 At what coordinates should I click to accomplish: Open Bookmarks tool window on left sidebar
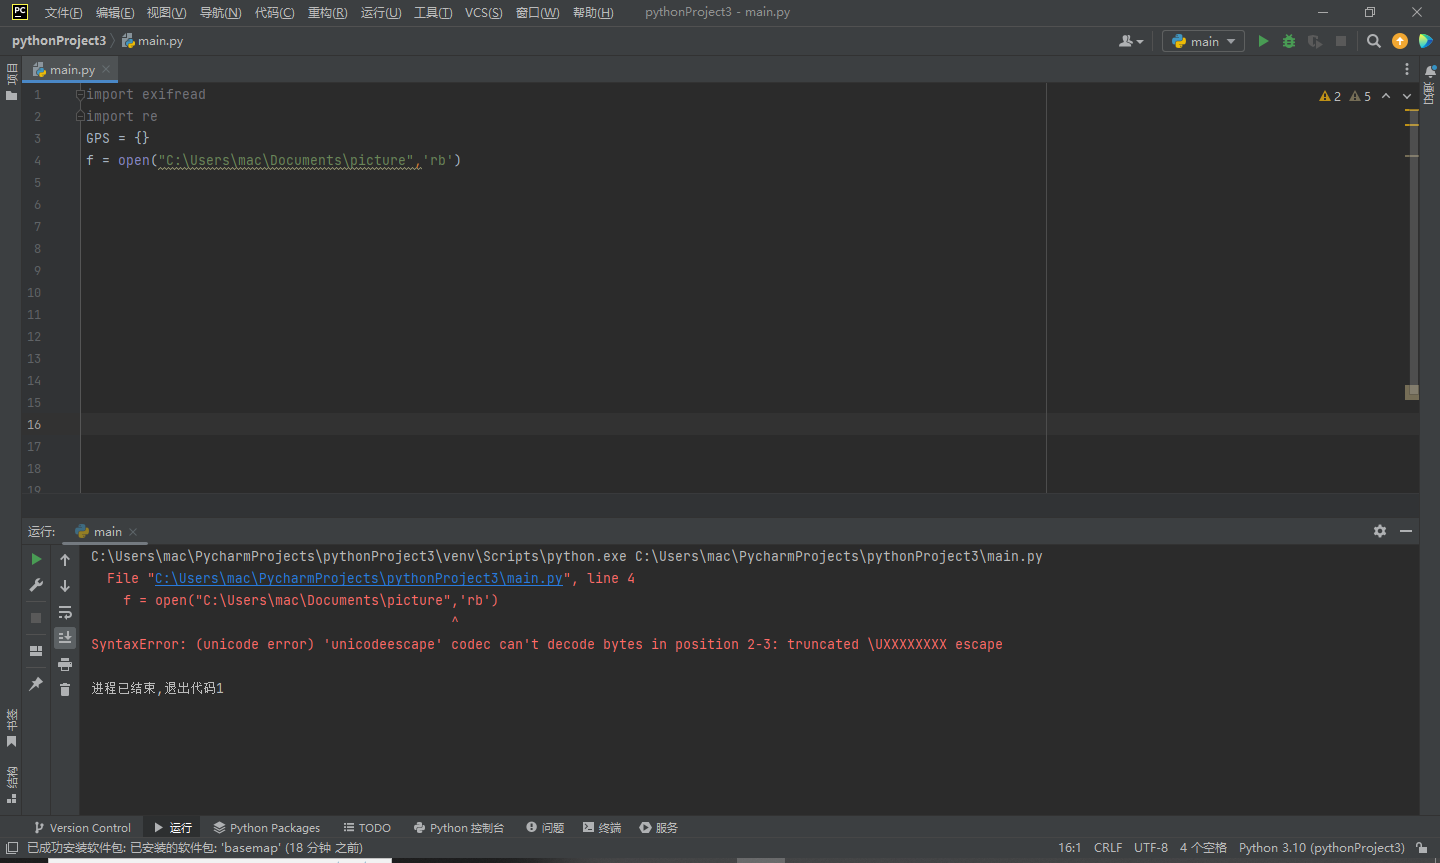click(11, 728)
